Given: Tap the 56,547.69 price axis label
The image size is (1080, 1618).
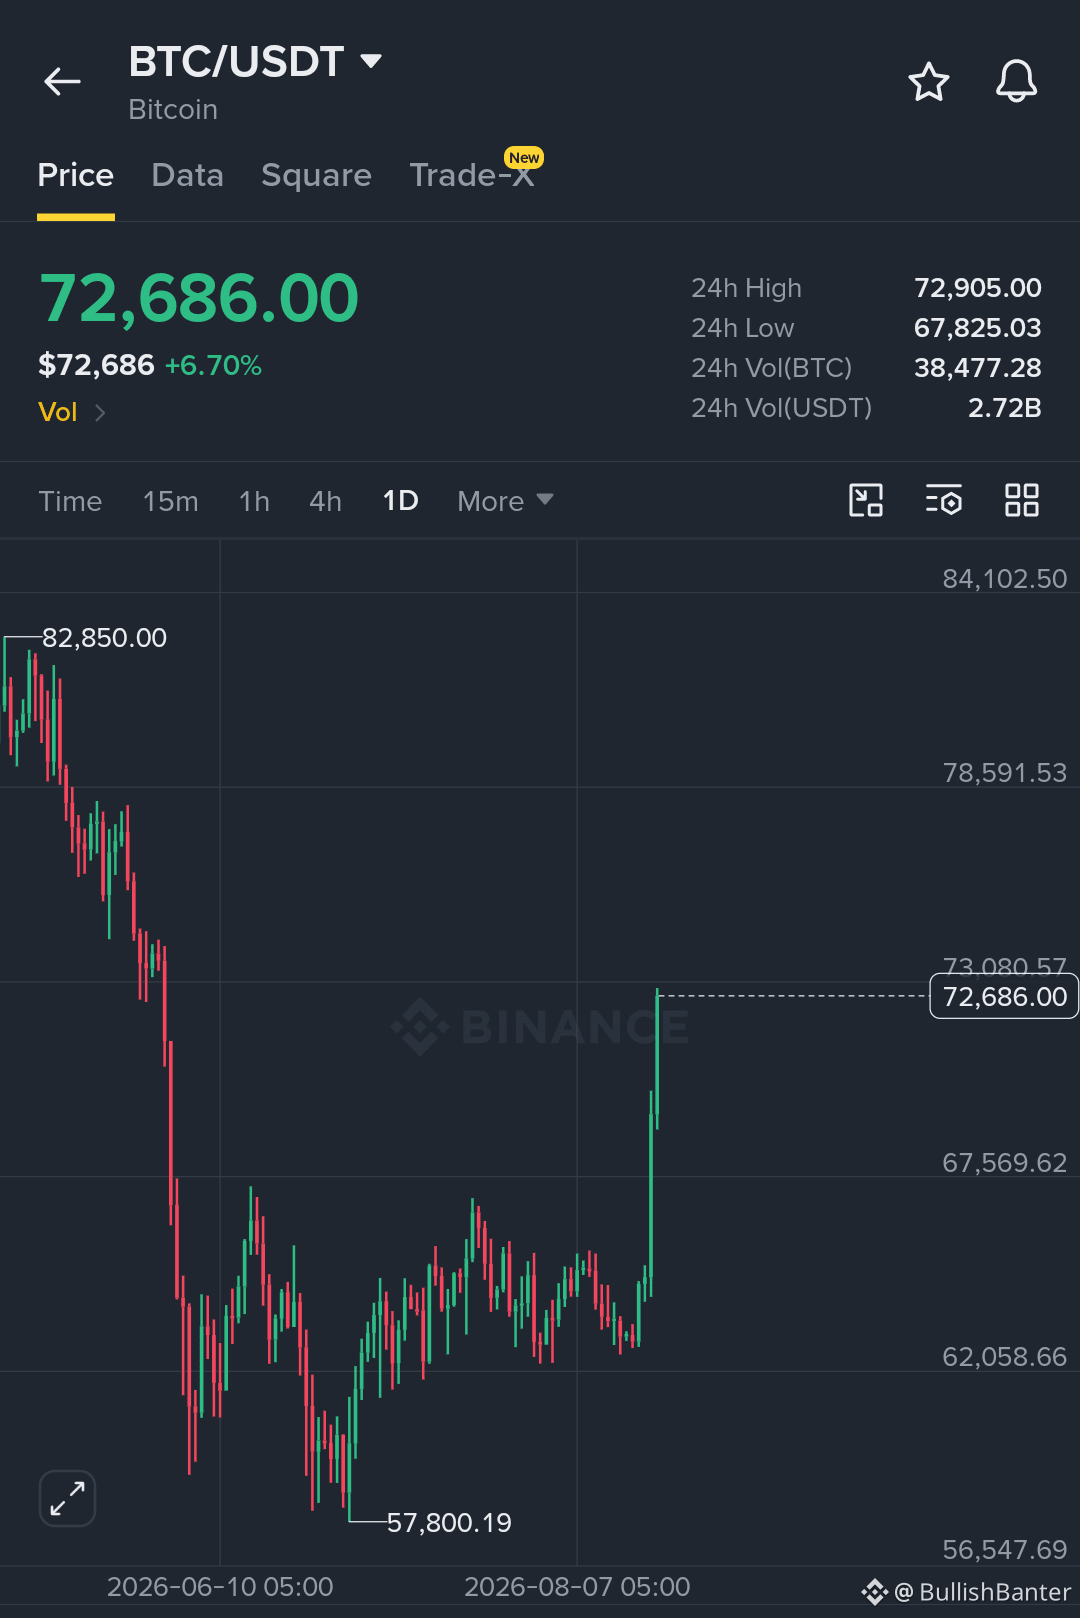Looking at the screenshot, I should (x=1005, y=1550).
